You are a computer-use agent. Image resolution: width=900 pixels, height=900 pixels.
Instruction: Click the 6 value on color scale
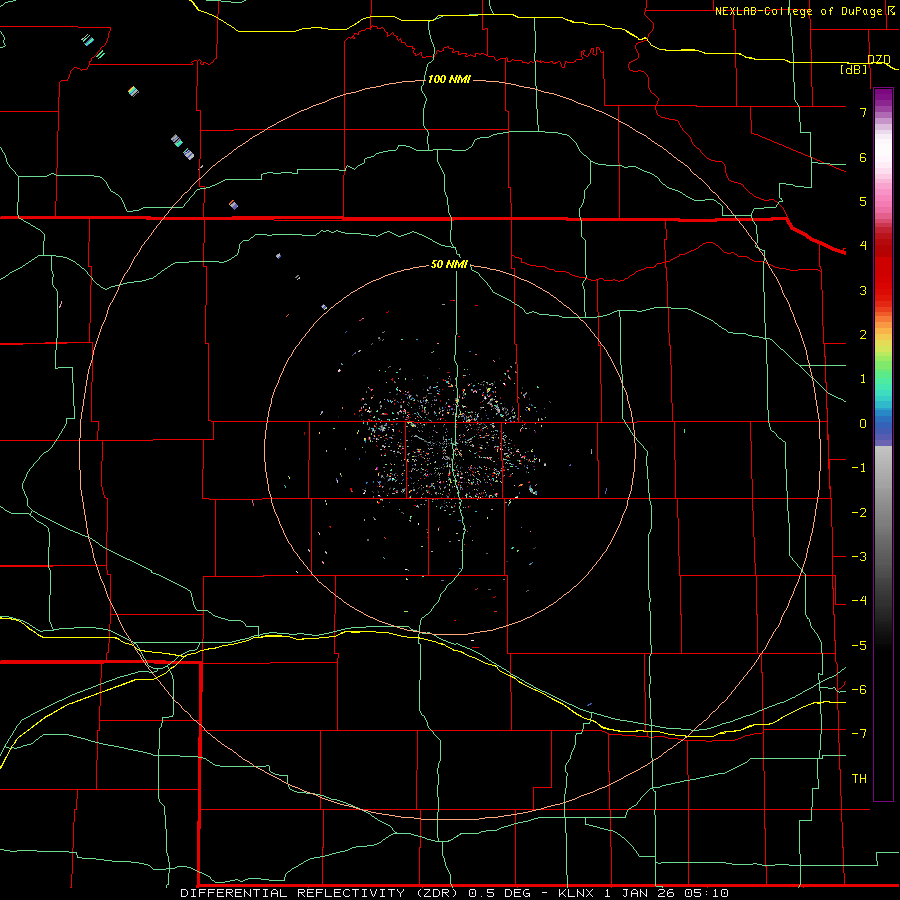(863, 157)
